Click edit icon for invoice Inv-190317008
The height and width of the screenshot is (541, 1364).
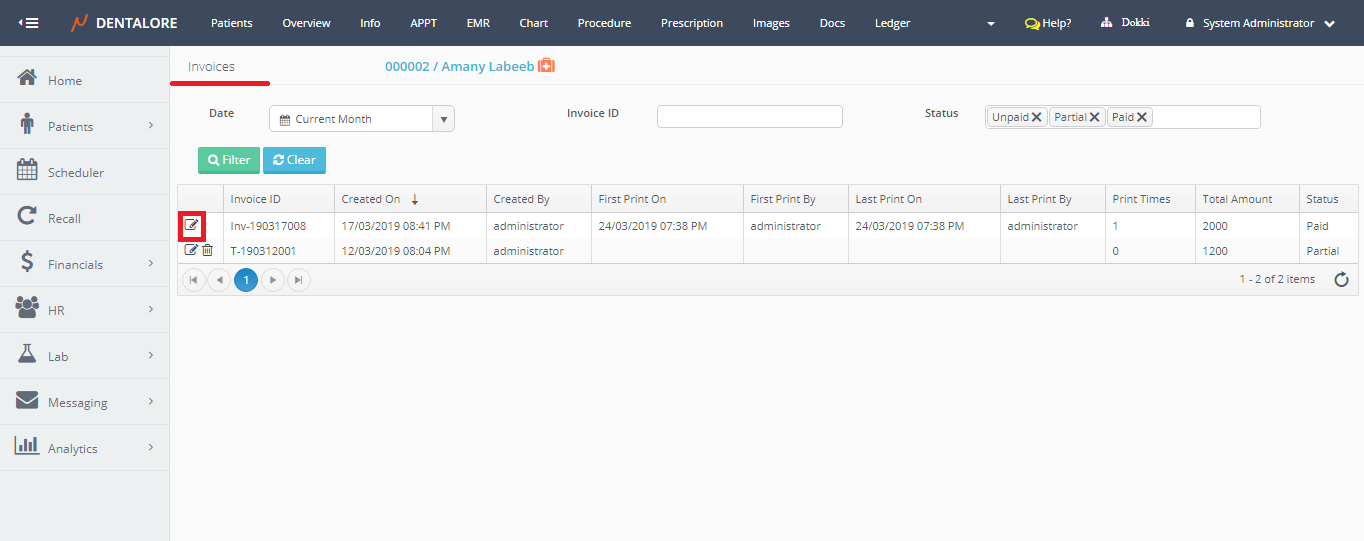coord(191,226)
